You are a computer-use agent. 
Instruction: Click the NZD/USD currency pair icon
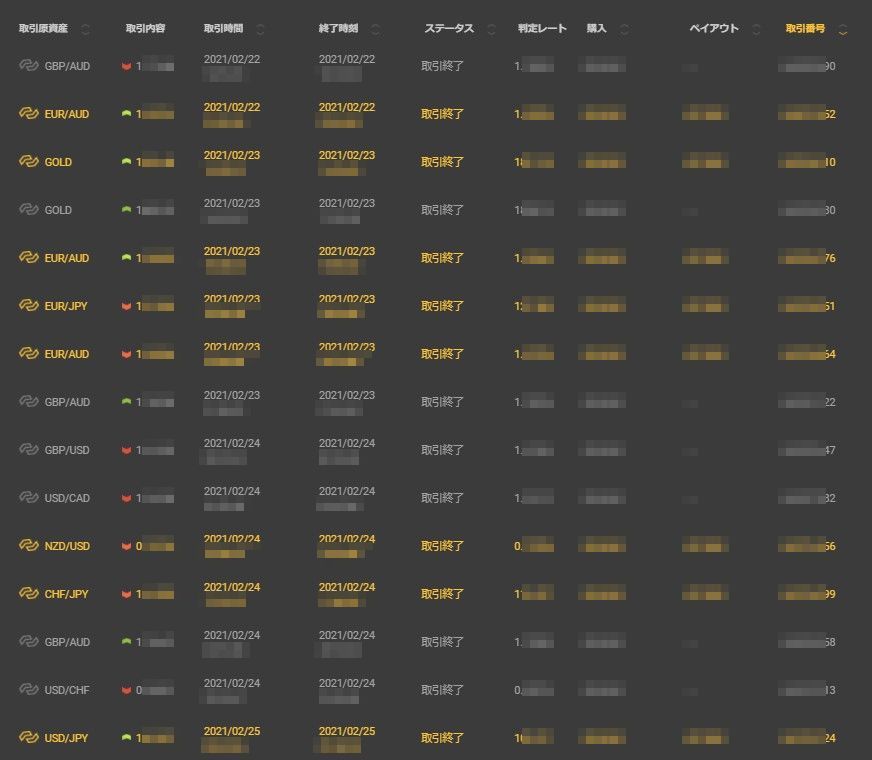coord(28,546)
